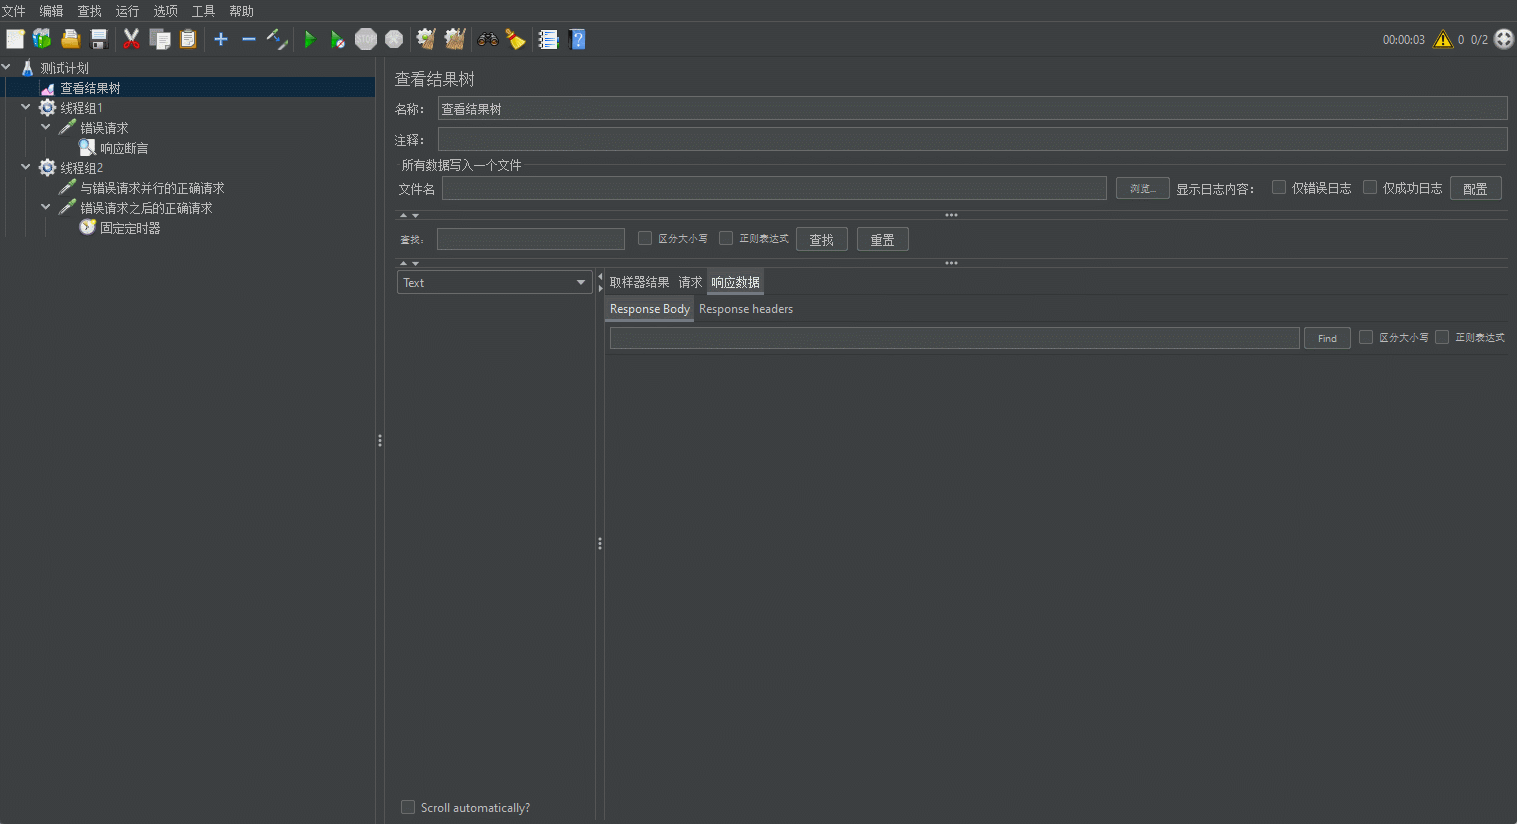Collapse the 错误请求之后的正确请求 node
The image size is (1517, 824).
[x=46, y=207]
